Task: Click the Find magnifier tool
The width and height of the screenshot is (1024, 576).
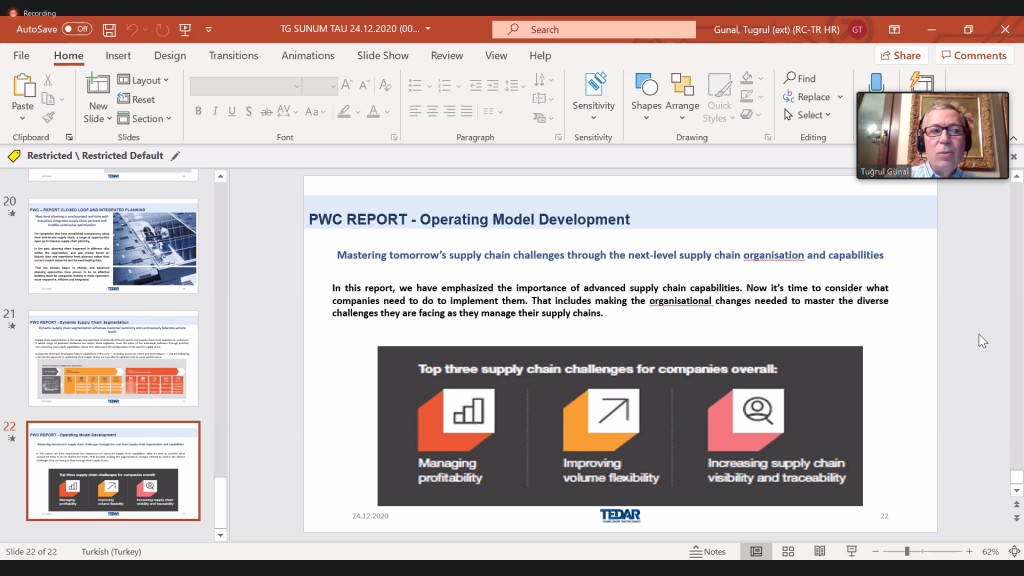Action: click(x=800, y=78)
